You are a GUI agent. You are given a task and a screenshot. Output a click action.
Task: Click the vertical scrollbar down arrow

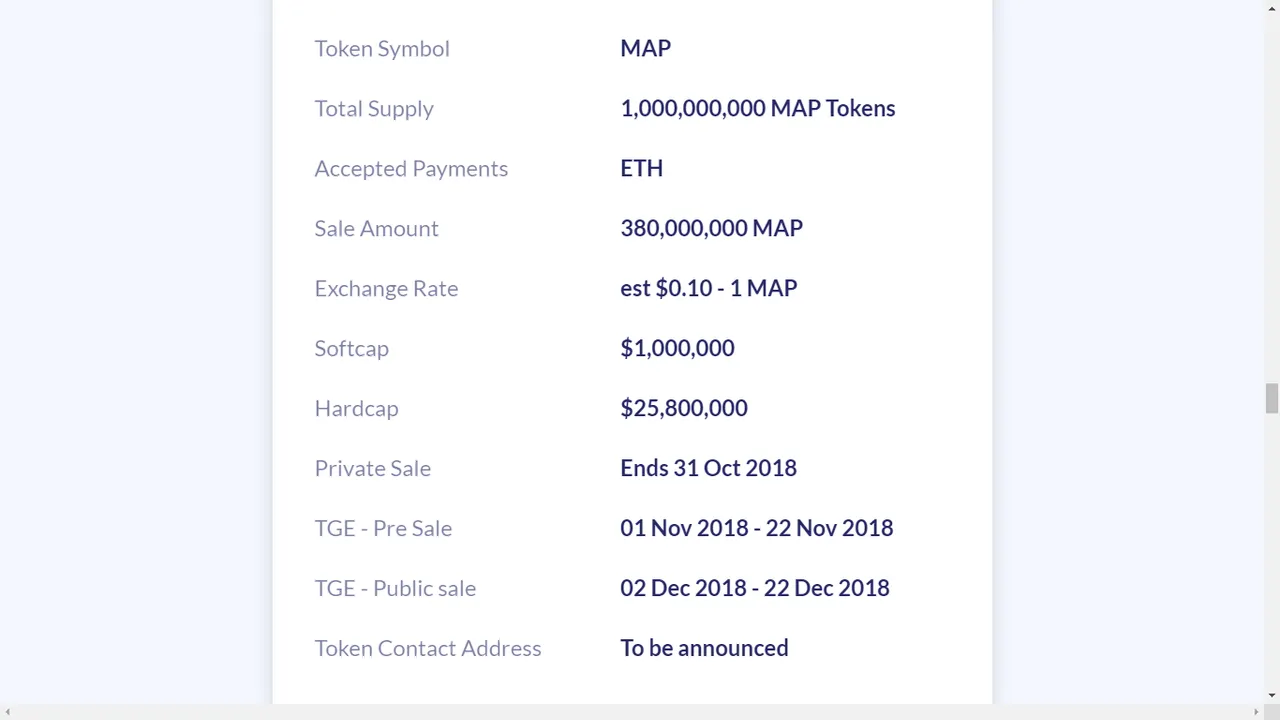tap(1271, 695)
